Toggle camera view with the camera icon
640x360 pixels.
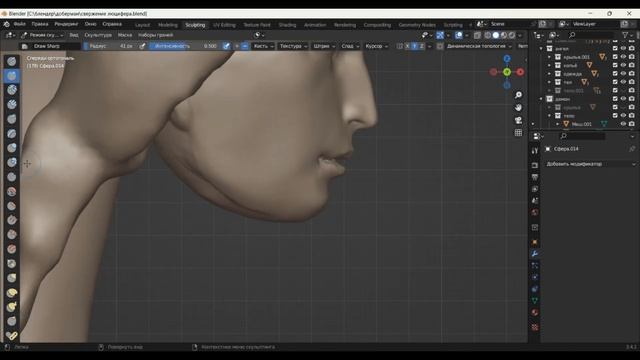click(518, 120)
